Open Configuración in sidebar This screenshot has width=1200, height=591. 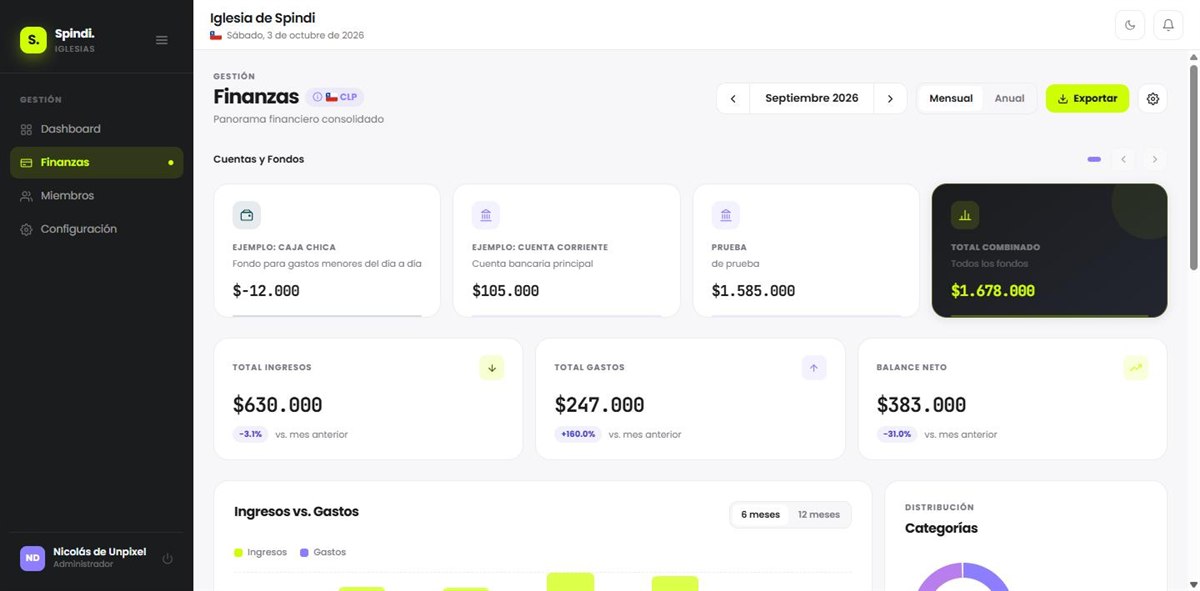click(x=96, y=229)
